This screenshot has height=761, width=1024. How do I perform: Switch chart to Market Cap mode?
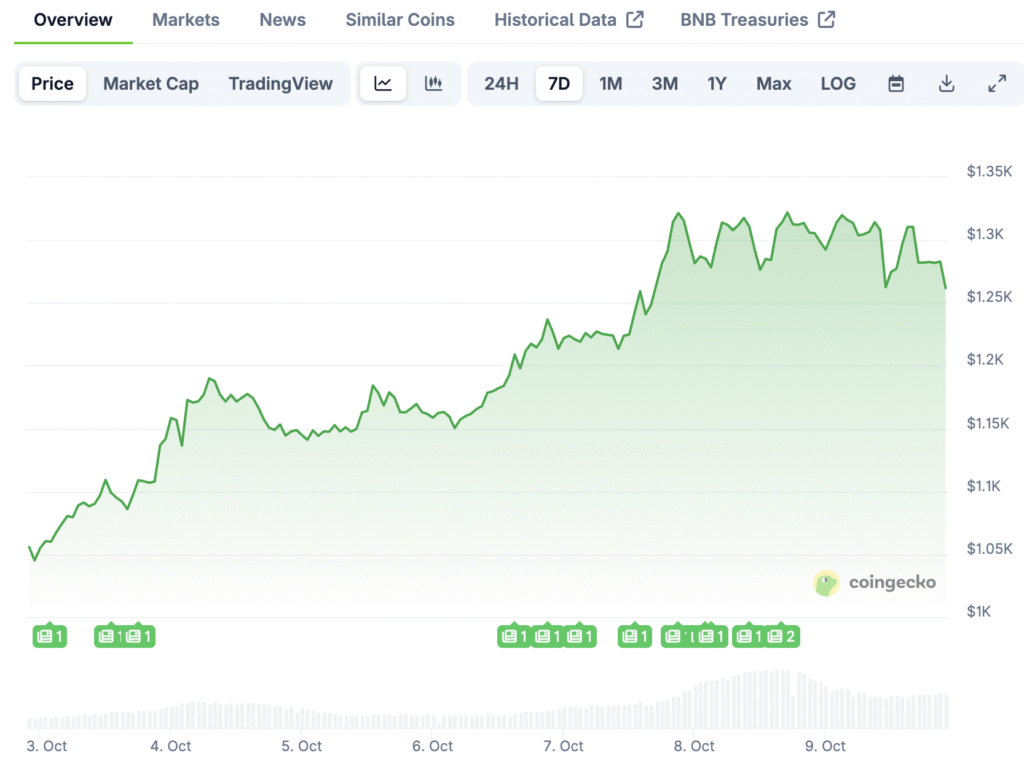151,84
